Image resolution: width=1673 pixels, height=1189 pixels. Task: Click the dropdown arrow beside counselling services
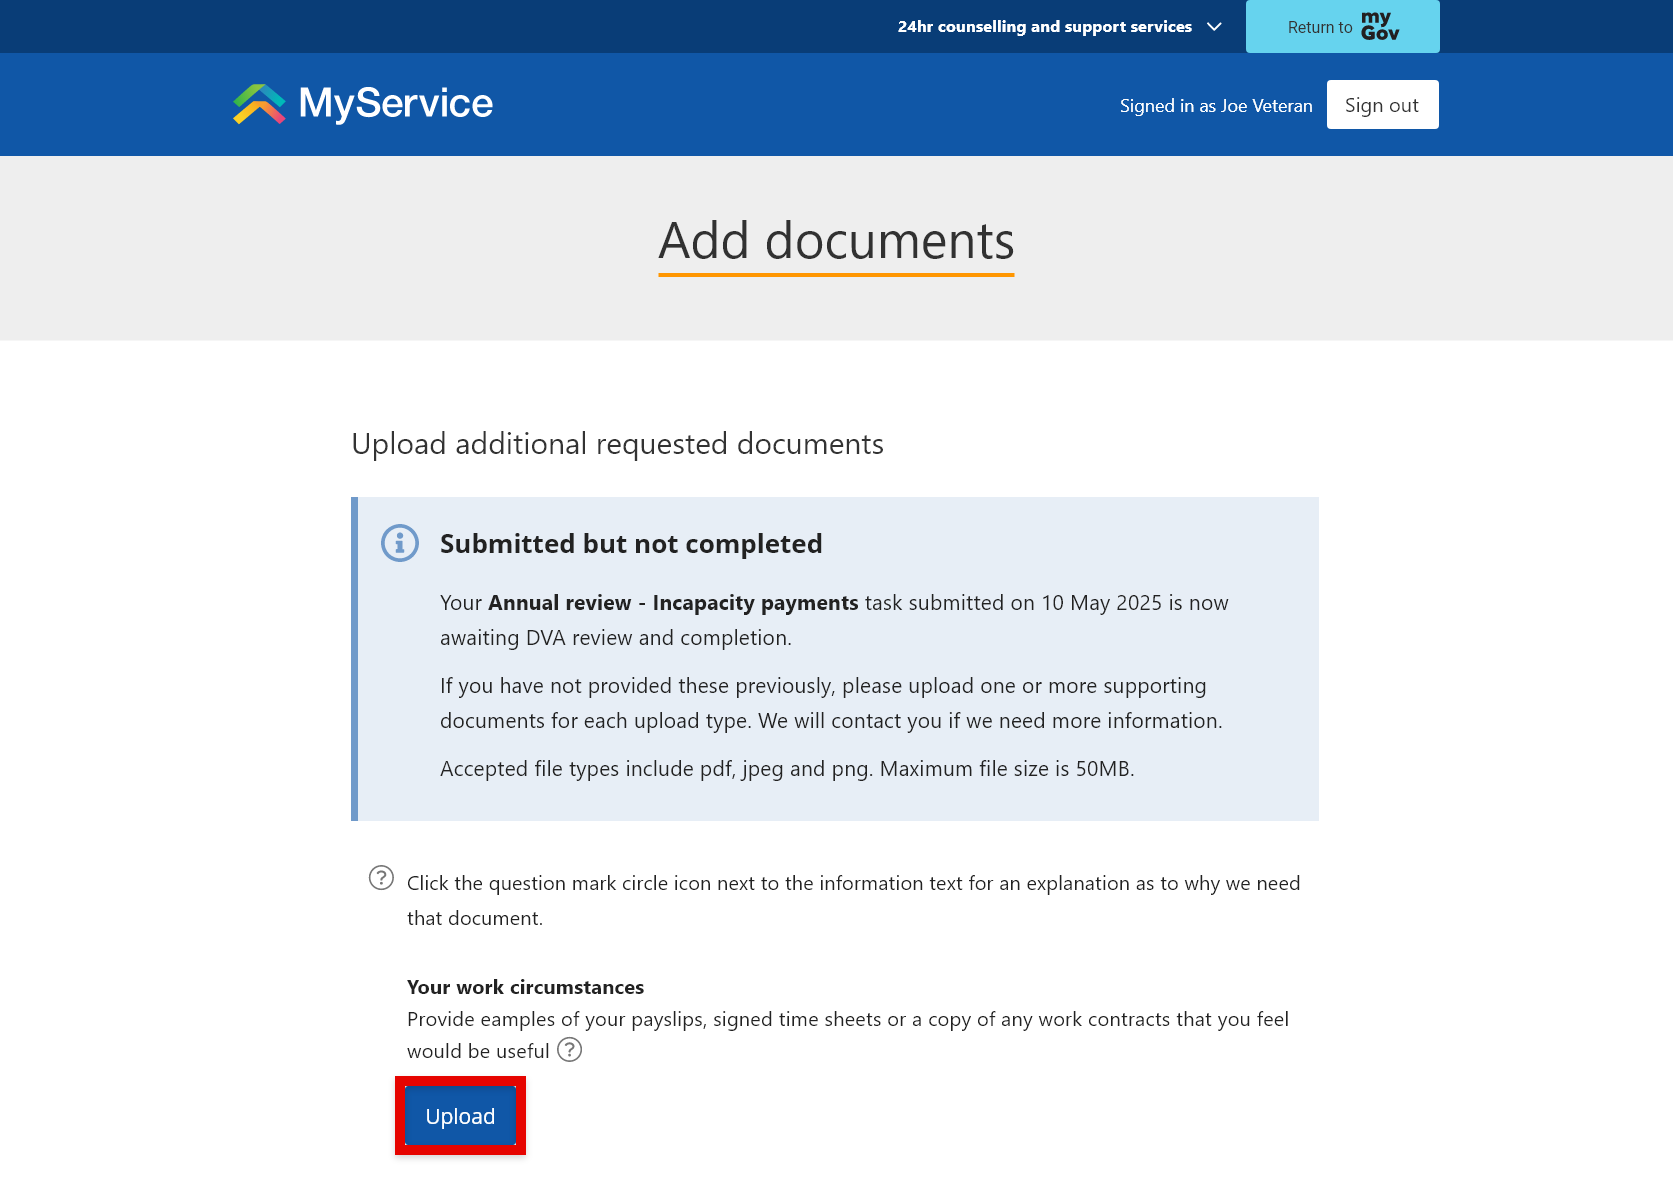1214,27
